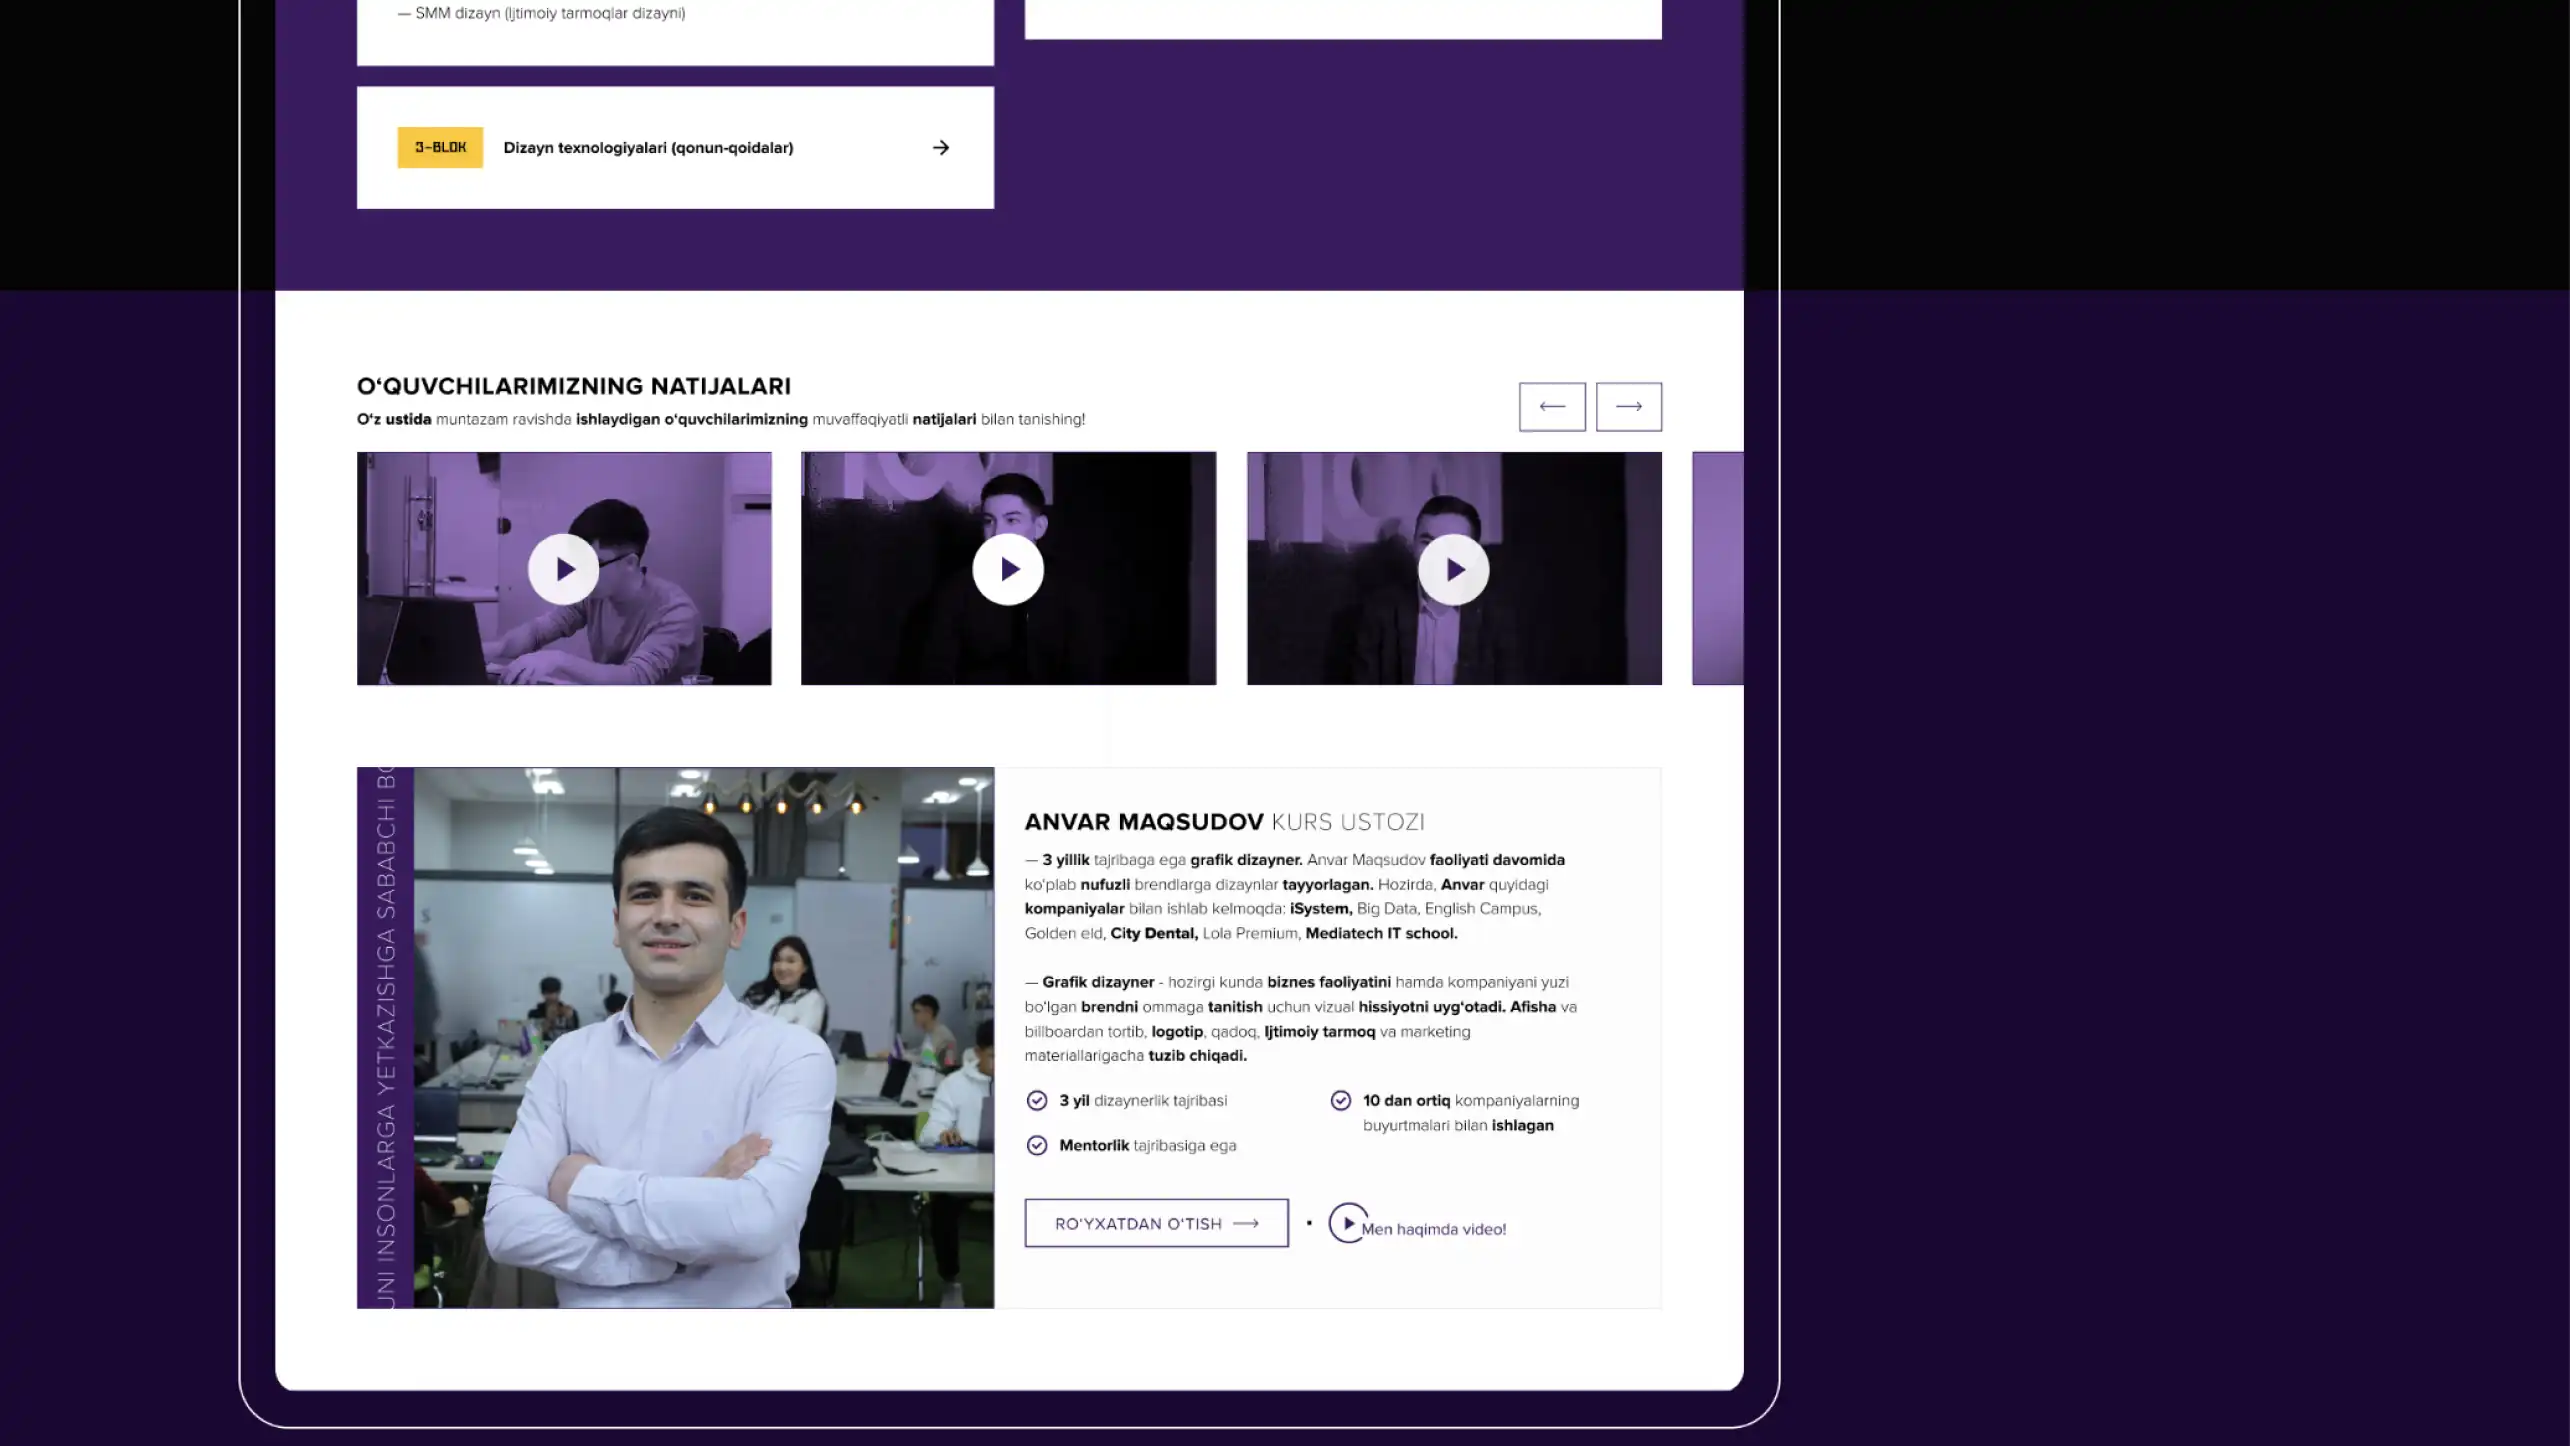Open Dizayn texnologiyalari (qonun-qoidalar) block
Viewport: 2570px width, 1446px height.
[648, 148]
